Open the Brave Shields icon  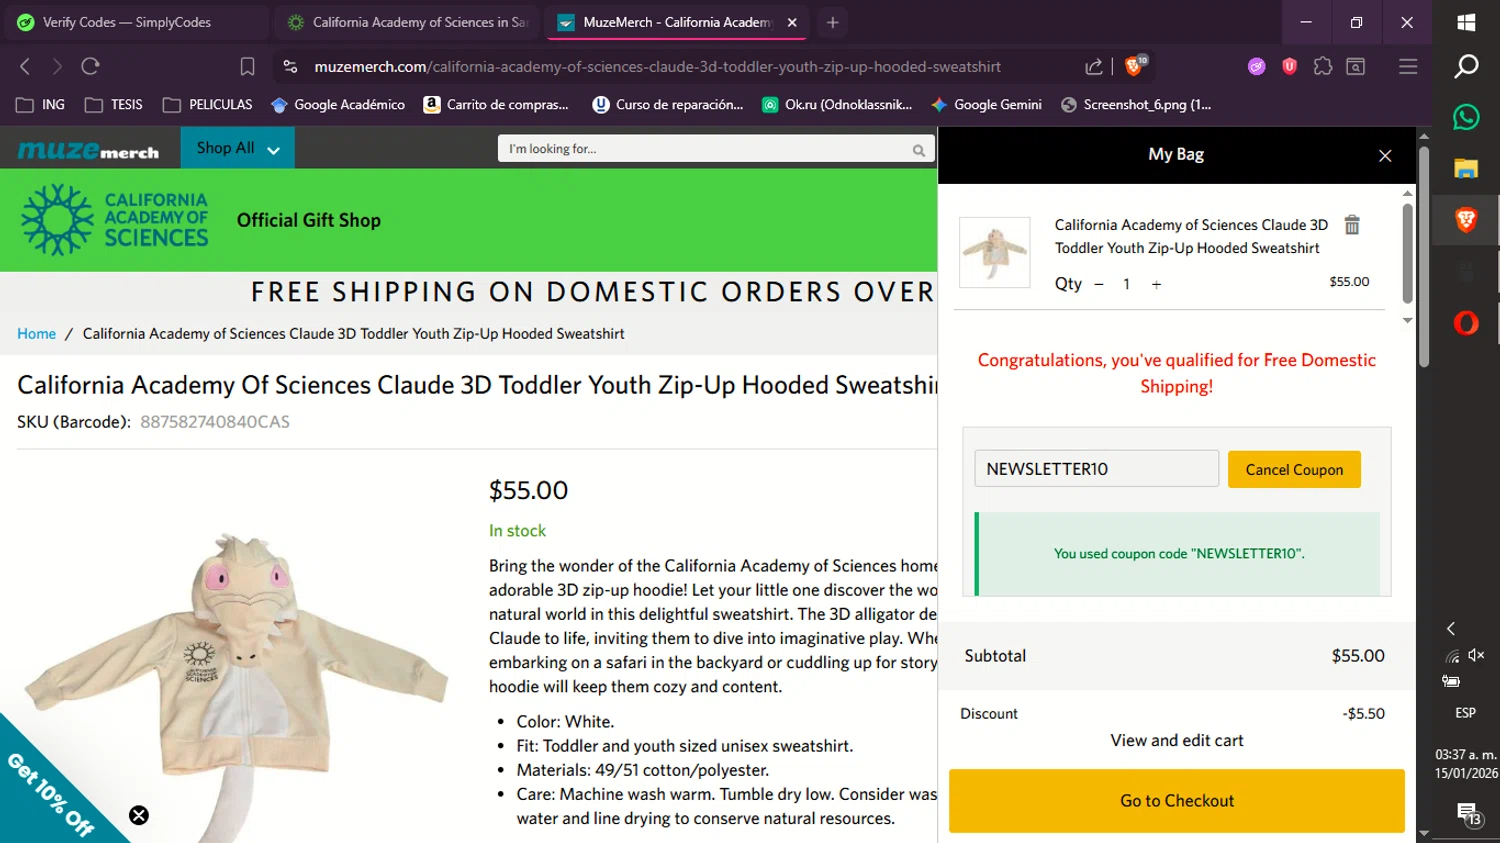pyautogui.click(x=1134, y=66)
